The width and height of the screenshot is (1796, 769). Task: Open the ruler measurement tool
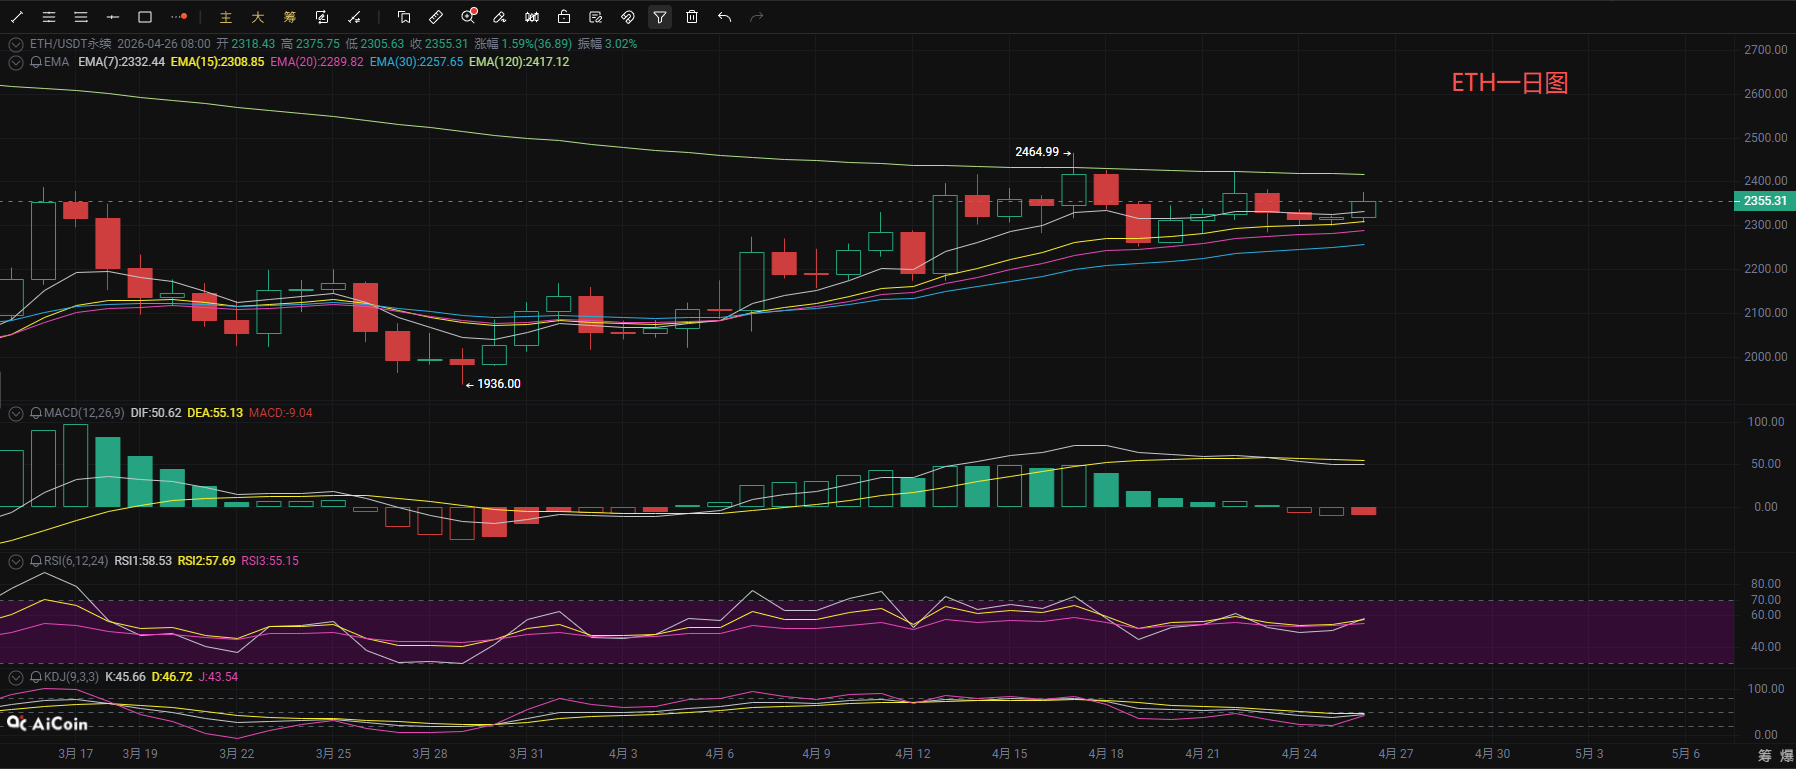(x=436, y=17)
